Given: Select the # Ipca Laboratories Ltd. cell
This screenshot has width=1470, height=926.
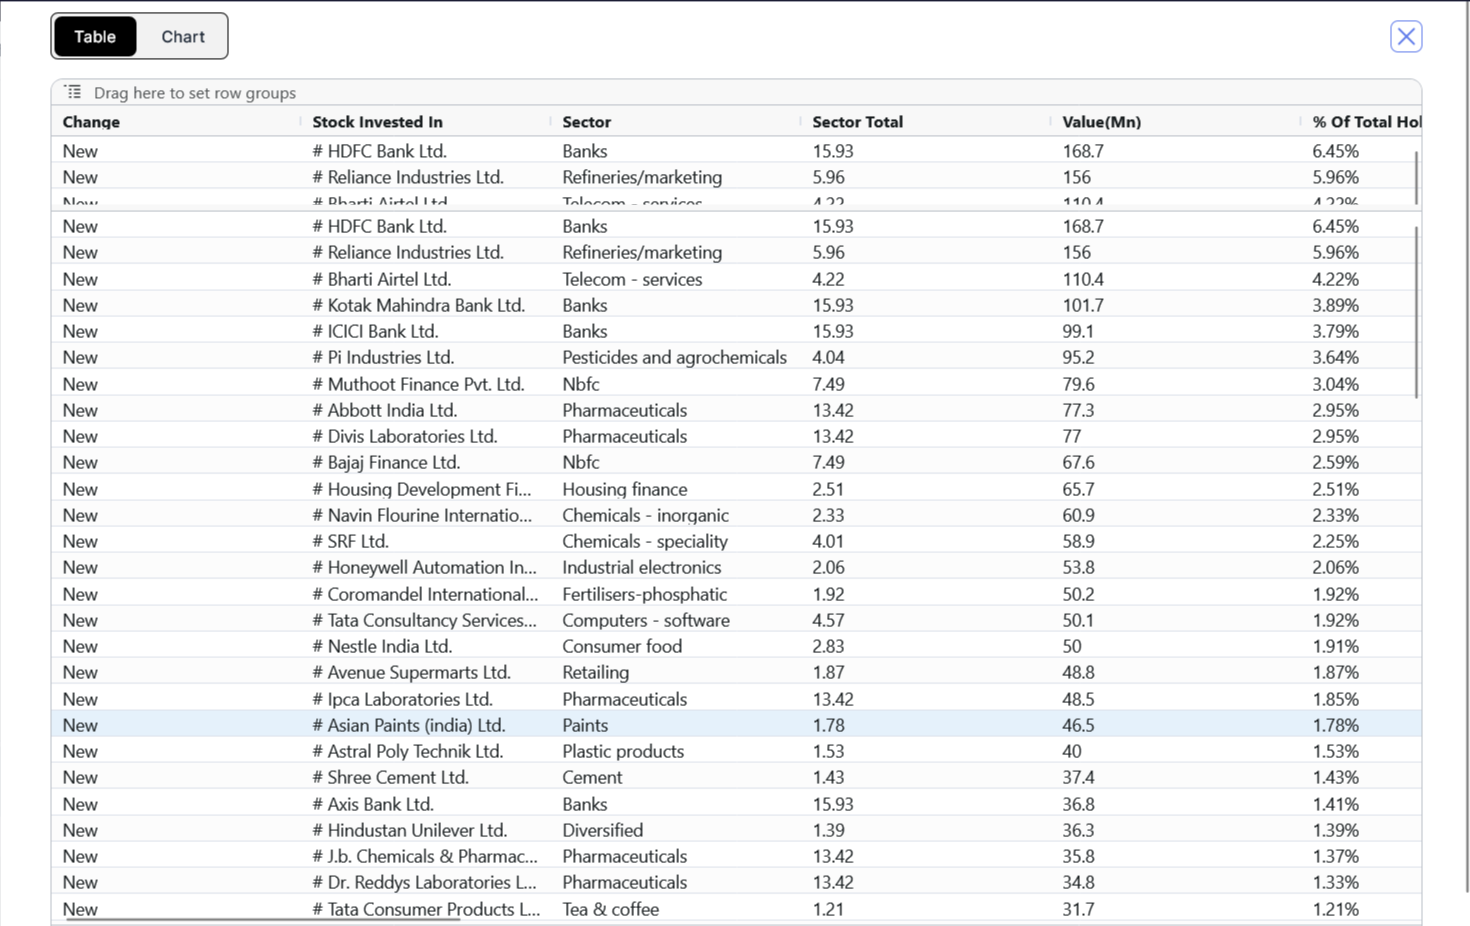Looking at the screenshot, I should (426, 699).
